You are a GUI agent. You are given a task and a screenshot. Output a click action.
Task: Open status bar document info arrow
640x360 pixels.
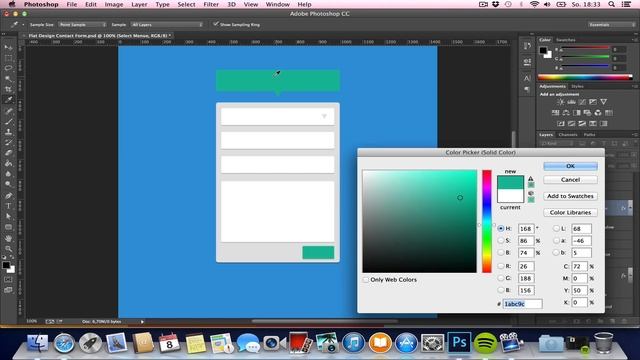[142, 322]
